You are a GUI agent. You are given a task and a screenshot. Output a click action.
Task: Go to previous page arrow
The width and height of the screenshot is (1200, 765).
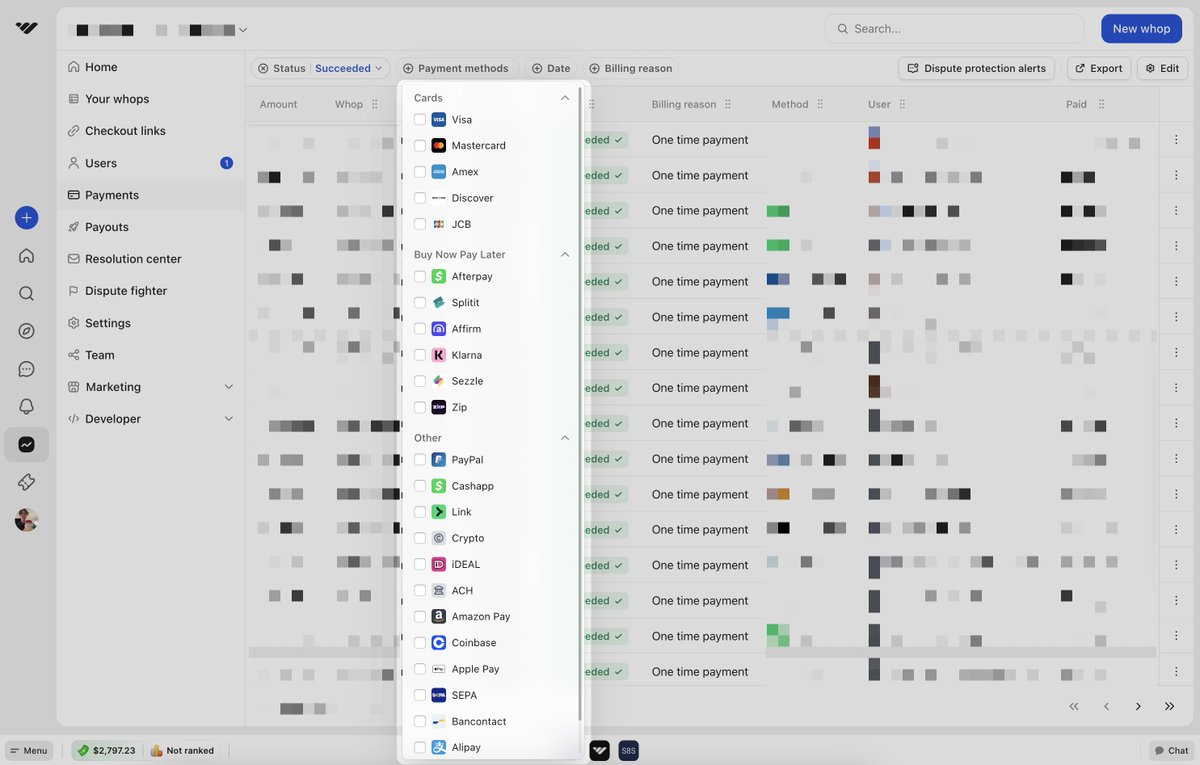pos(1106,706)
